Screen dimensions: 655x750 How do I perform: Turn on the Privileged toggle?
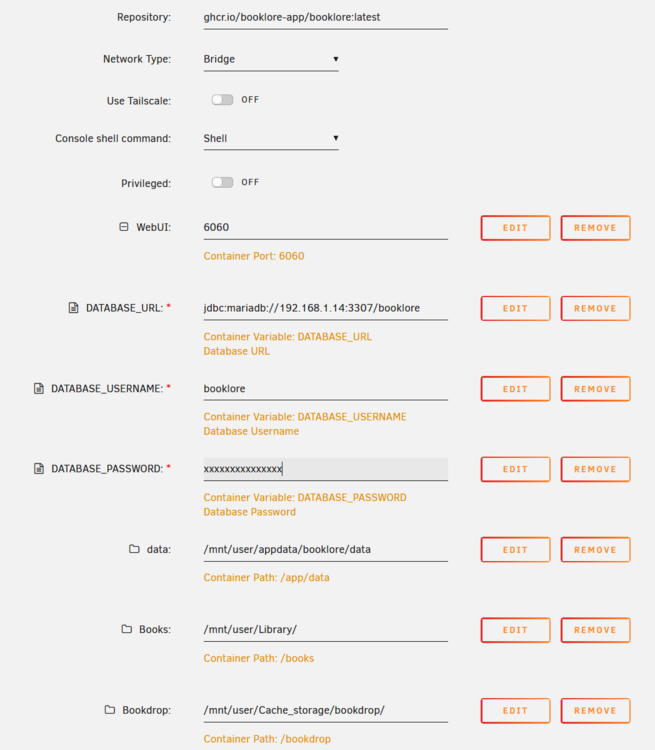pyautogui.click(x=222, y=182)
